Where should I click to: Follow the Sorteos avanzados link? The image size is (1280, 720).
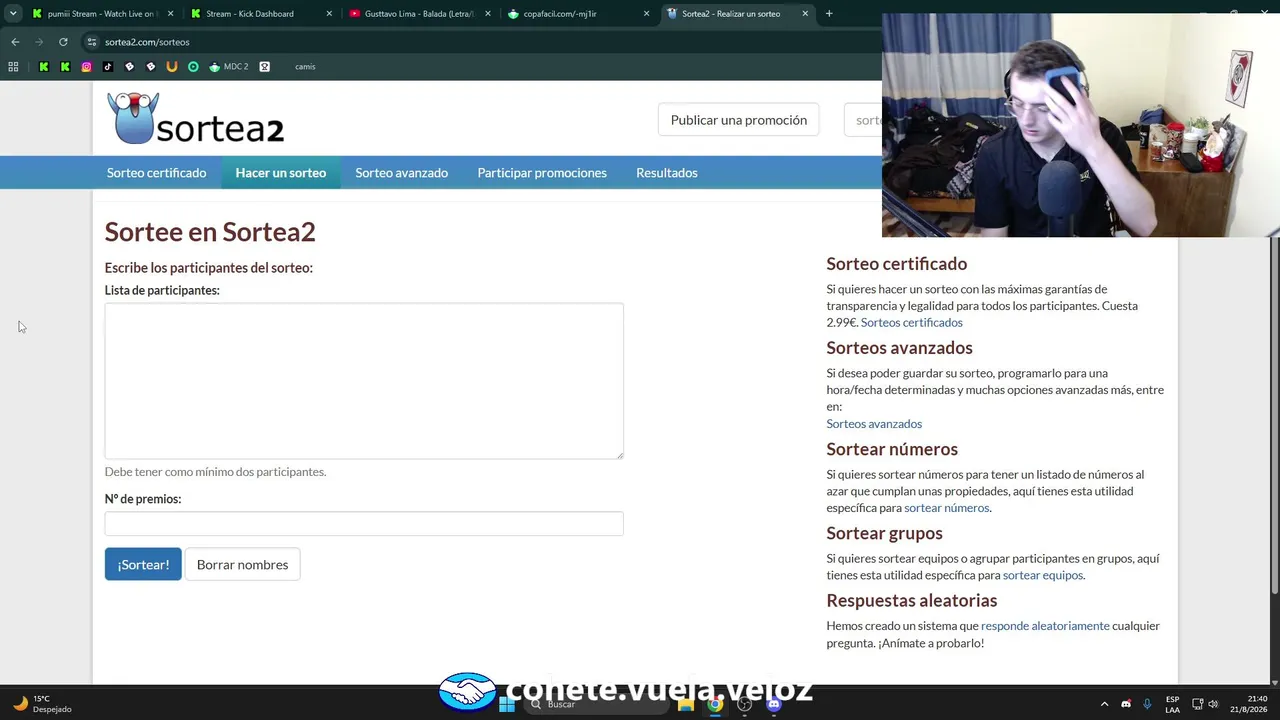pos(874,424)
